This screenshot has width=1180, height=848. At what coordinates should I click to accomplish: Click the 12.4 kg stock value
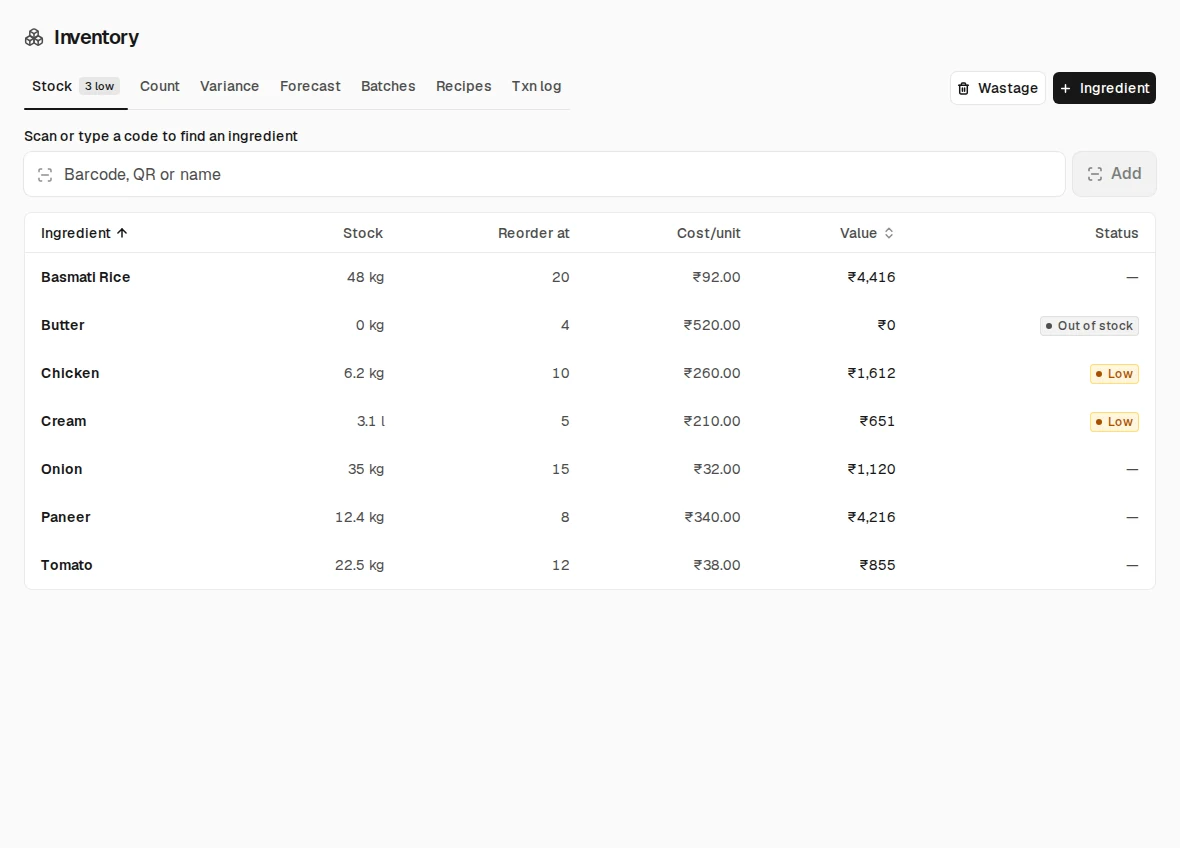point(359,518)
